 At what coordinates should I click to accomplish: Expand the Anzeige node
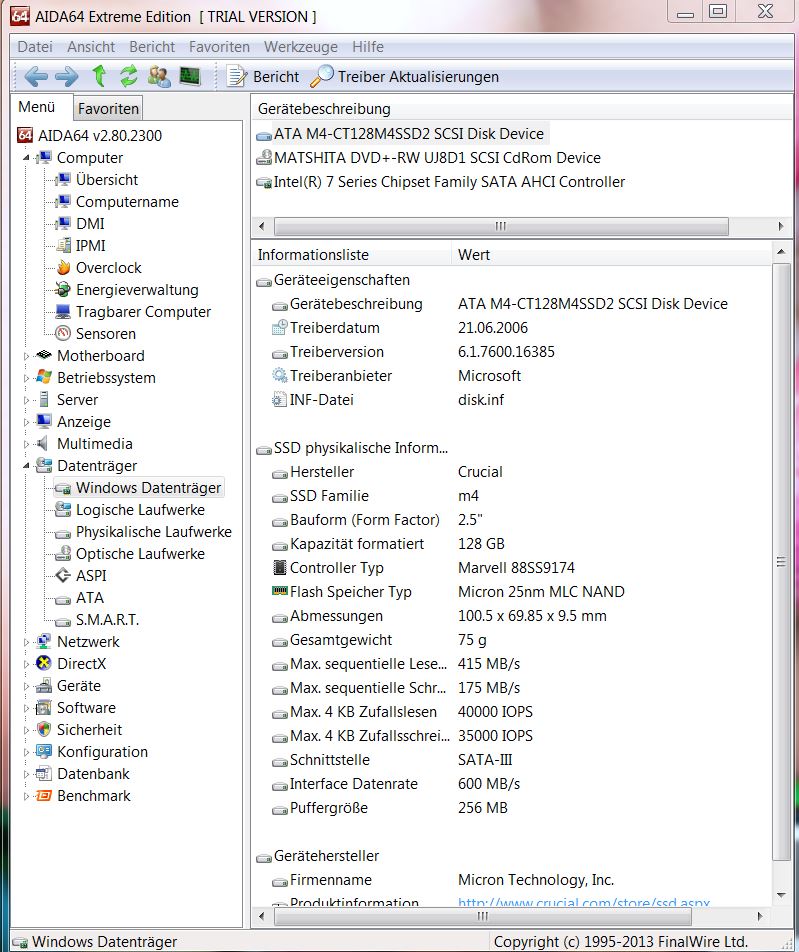26,422
